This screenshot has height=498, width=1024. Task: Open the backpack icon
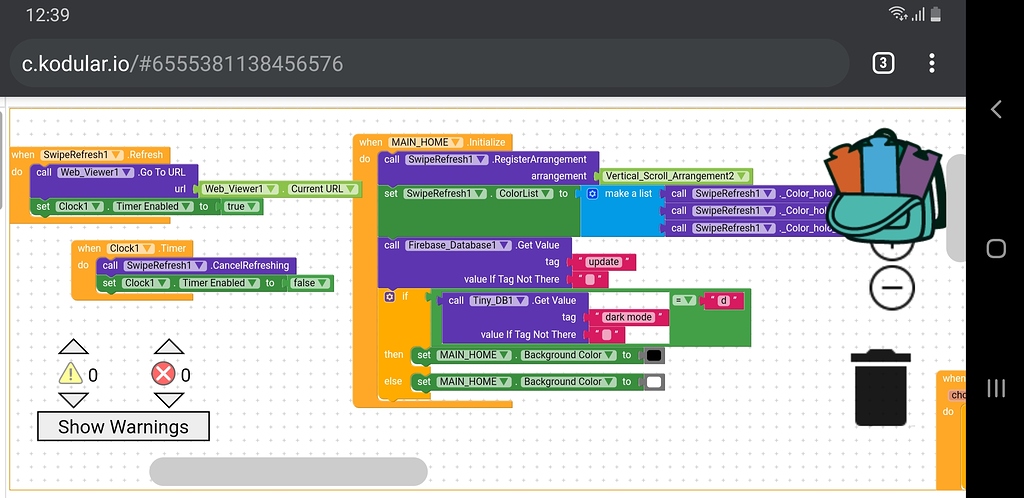tap(883, 187)
